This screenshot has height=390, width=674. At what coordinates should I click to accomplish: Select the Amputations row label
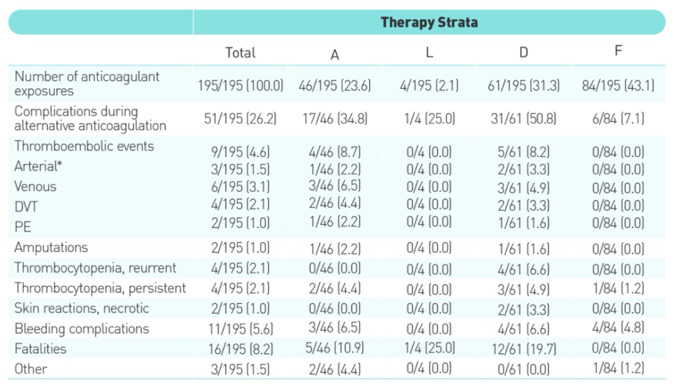51,248
